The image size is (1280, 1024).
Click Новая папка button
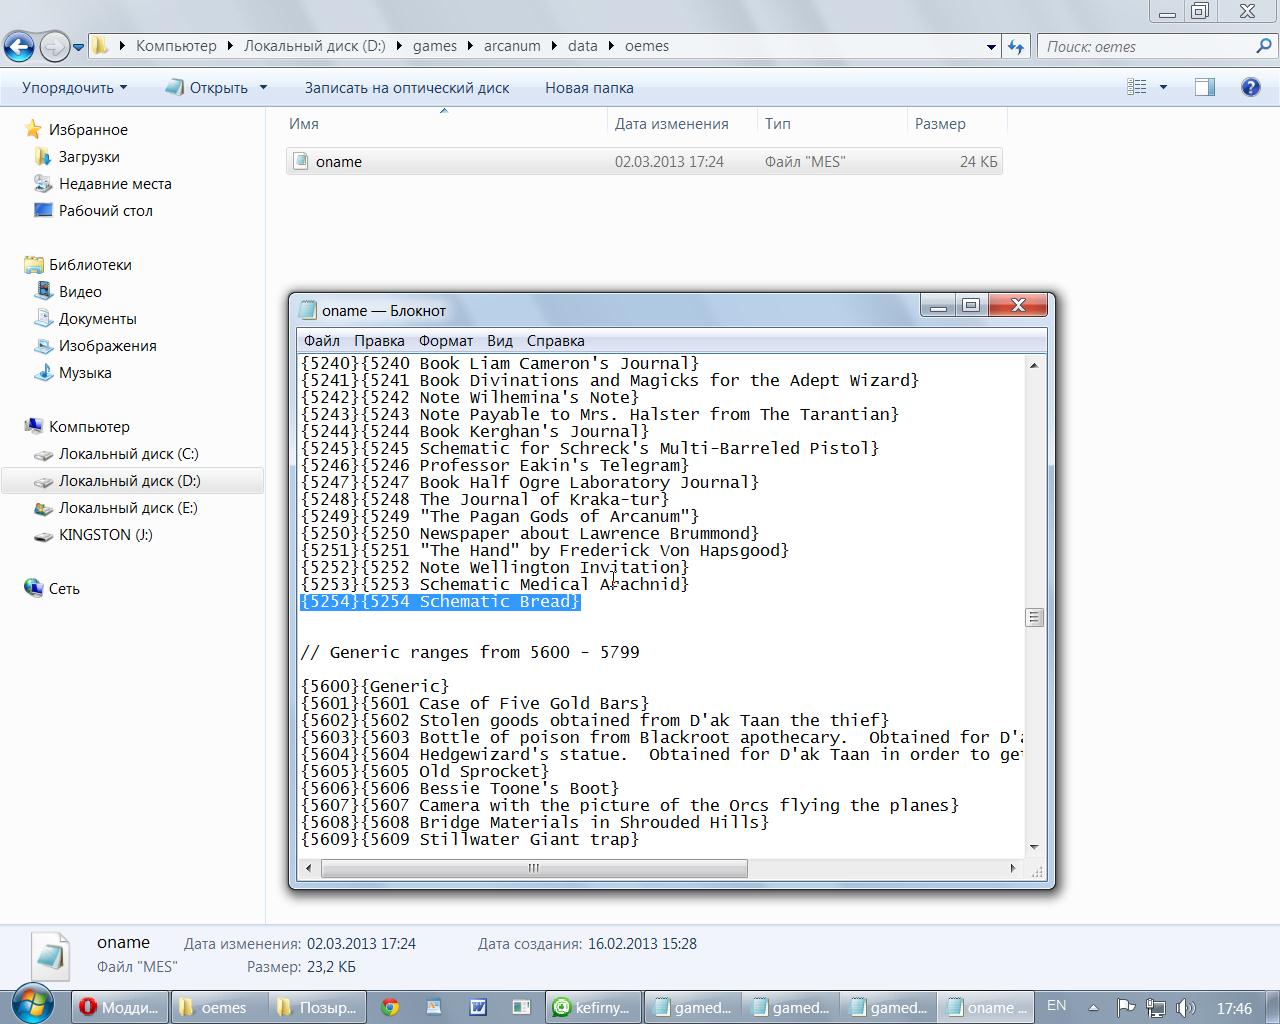pos(589,87)
